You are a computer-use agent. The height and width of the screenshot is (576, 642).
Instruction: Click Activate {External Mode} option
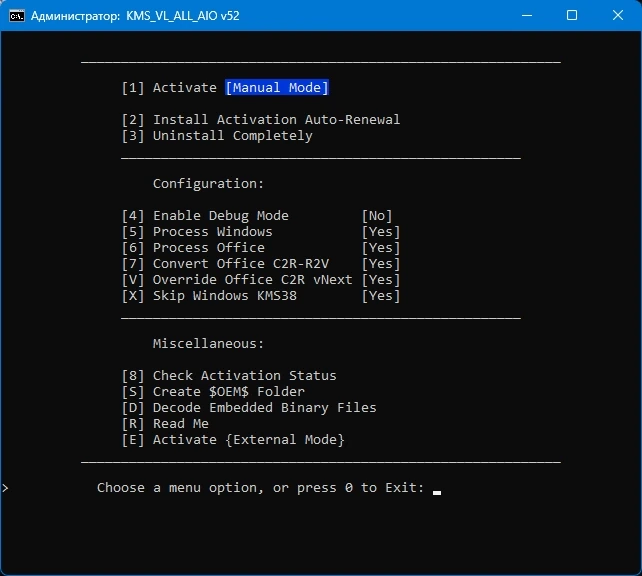(233, 440)
